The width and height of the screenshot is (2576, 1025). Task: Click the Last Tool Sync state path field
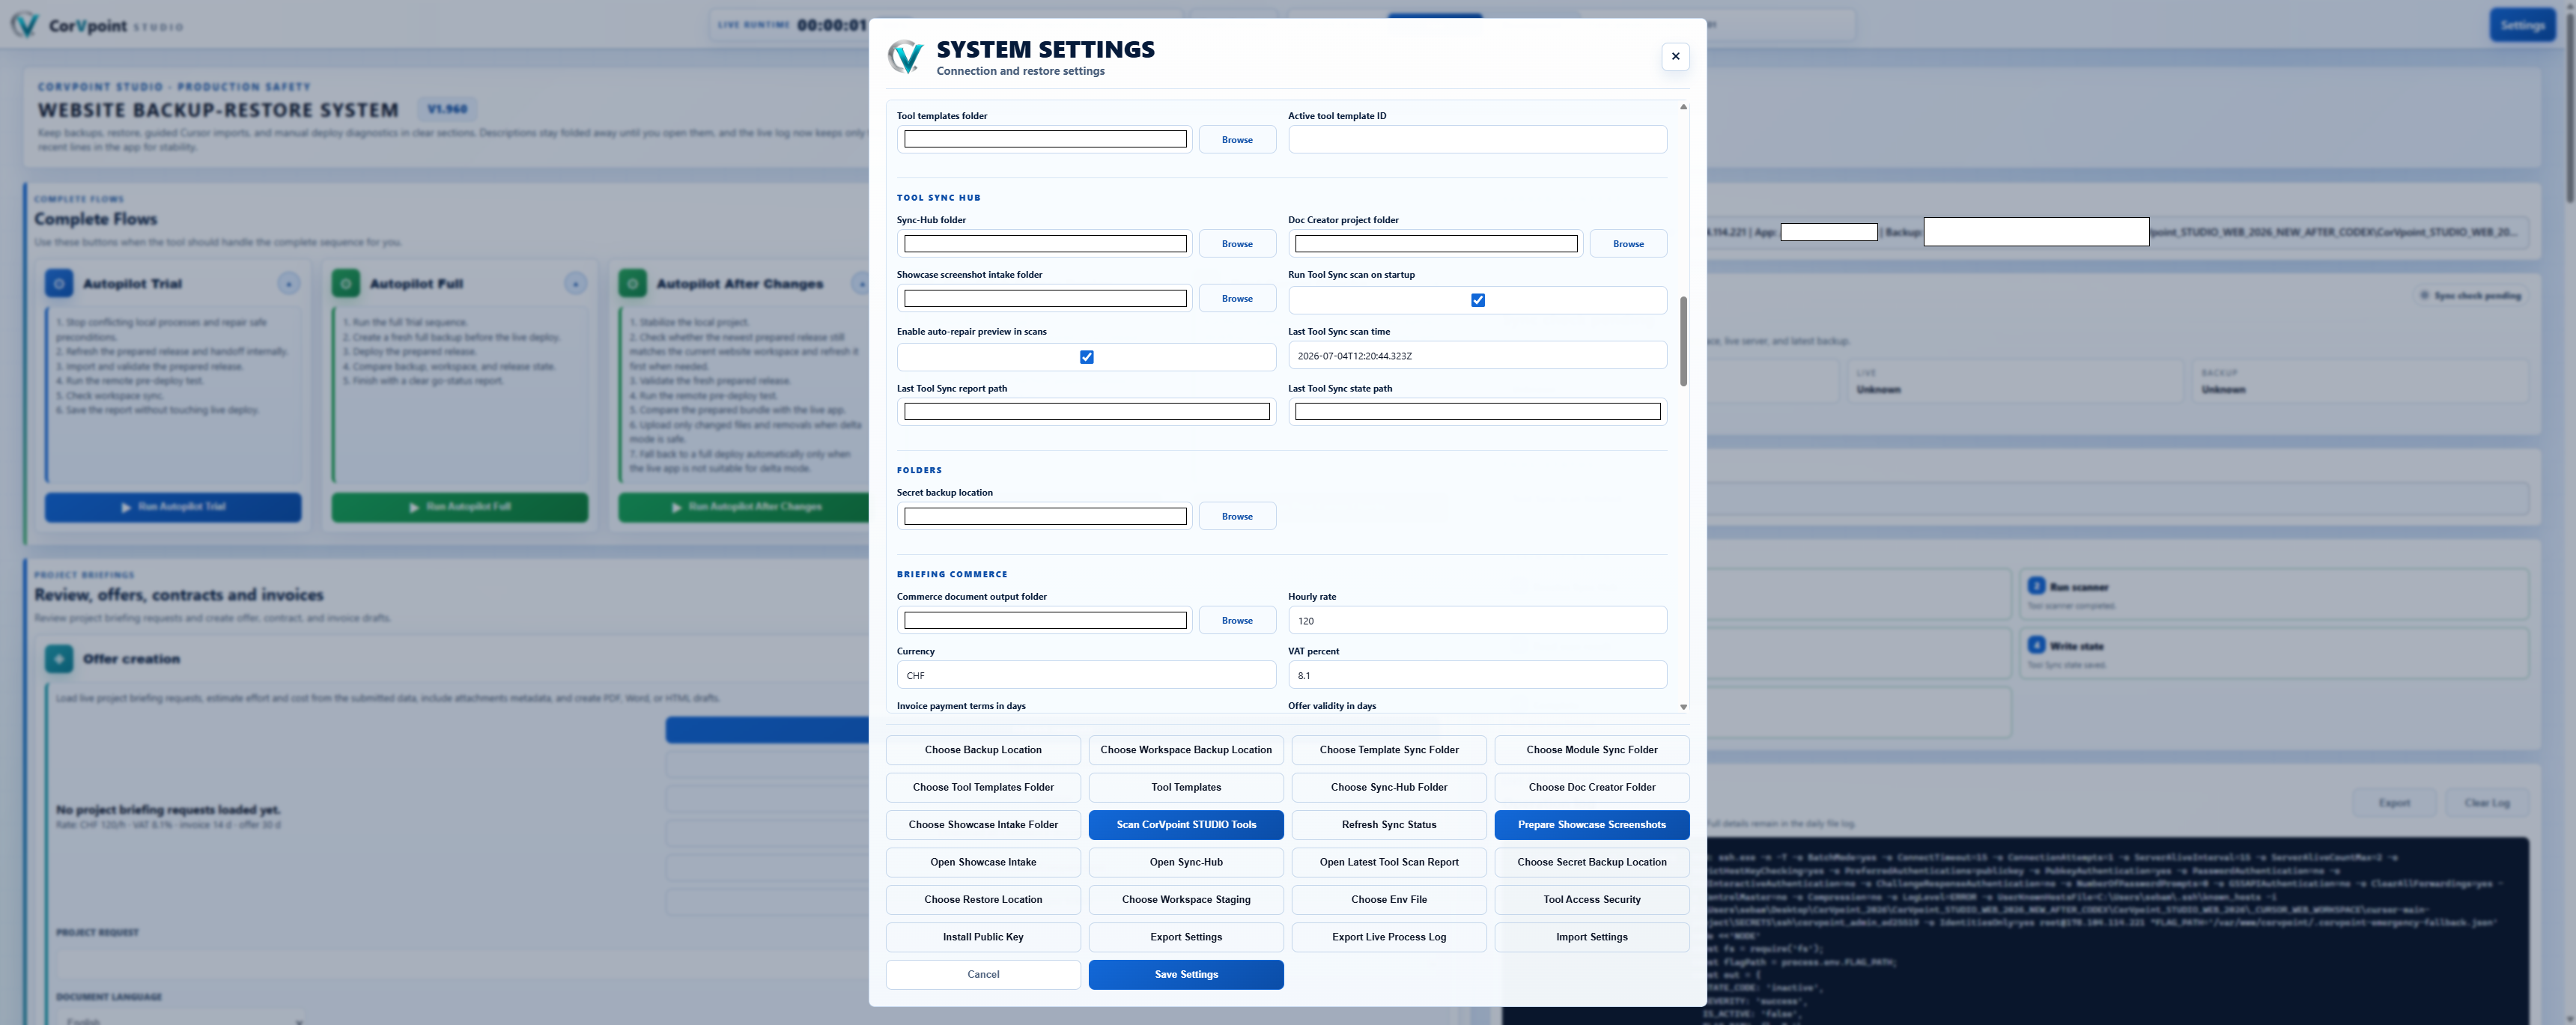[1477, 412]
